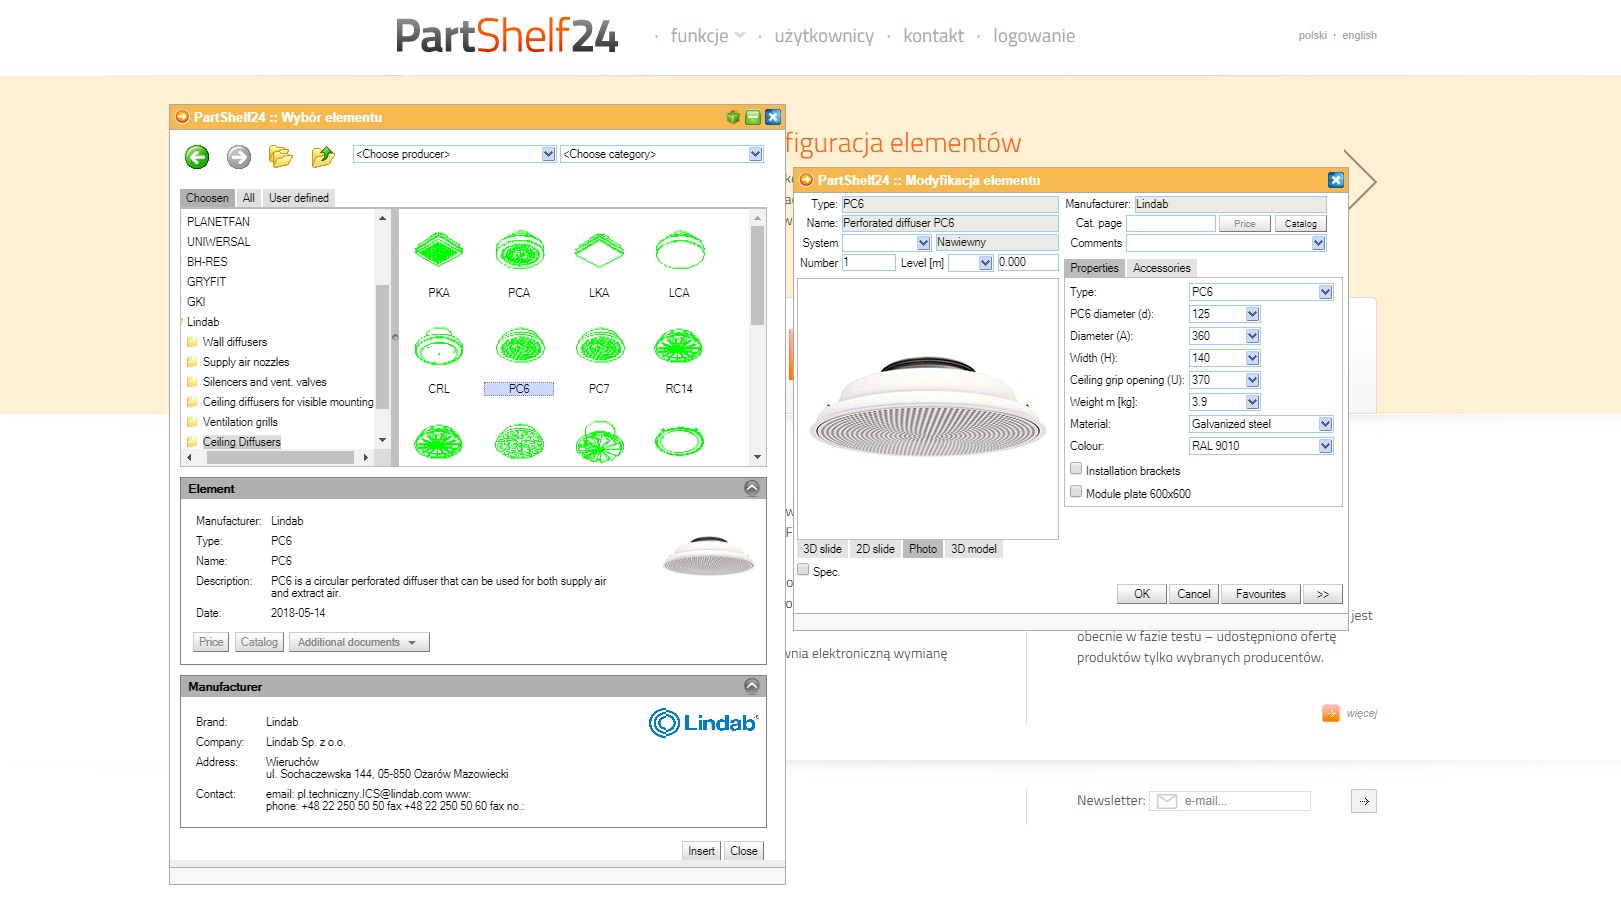Toggle the Installation brackets checkbox

(1076, 469)
